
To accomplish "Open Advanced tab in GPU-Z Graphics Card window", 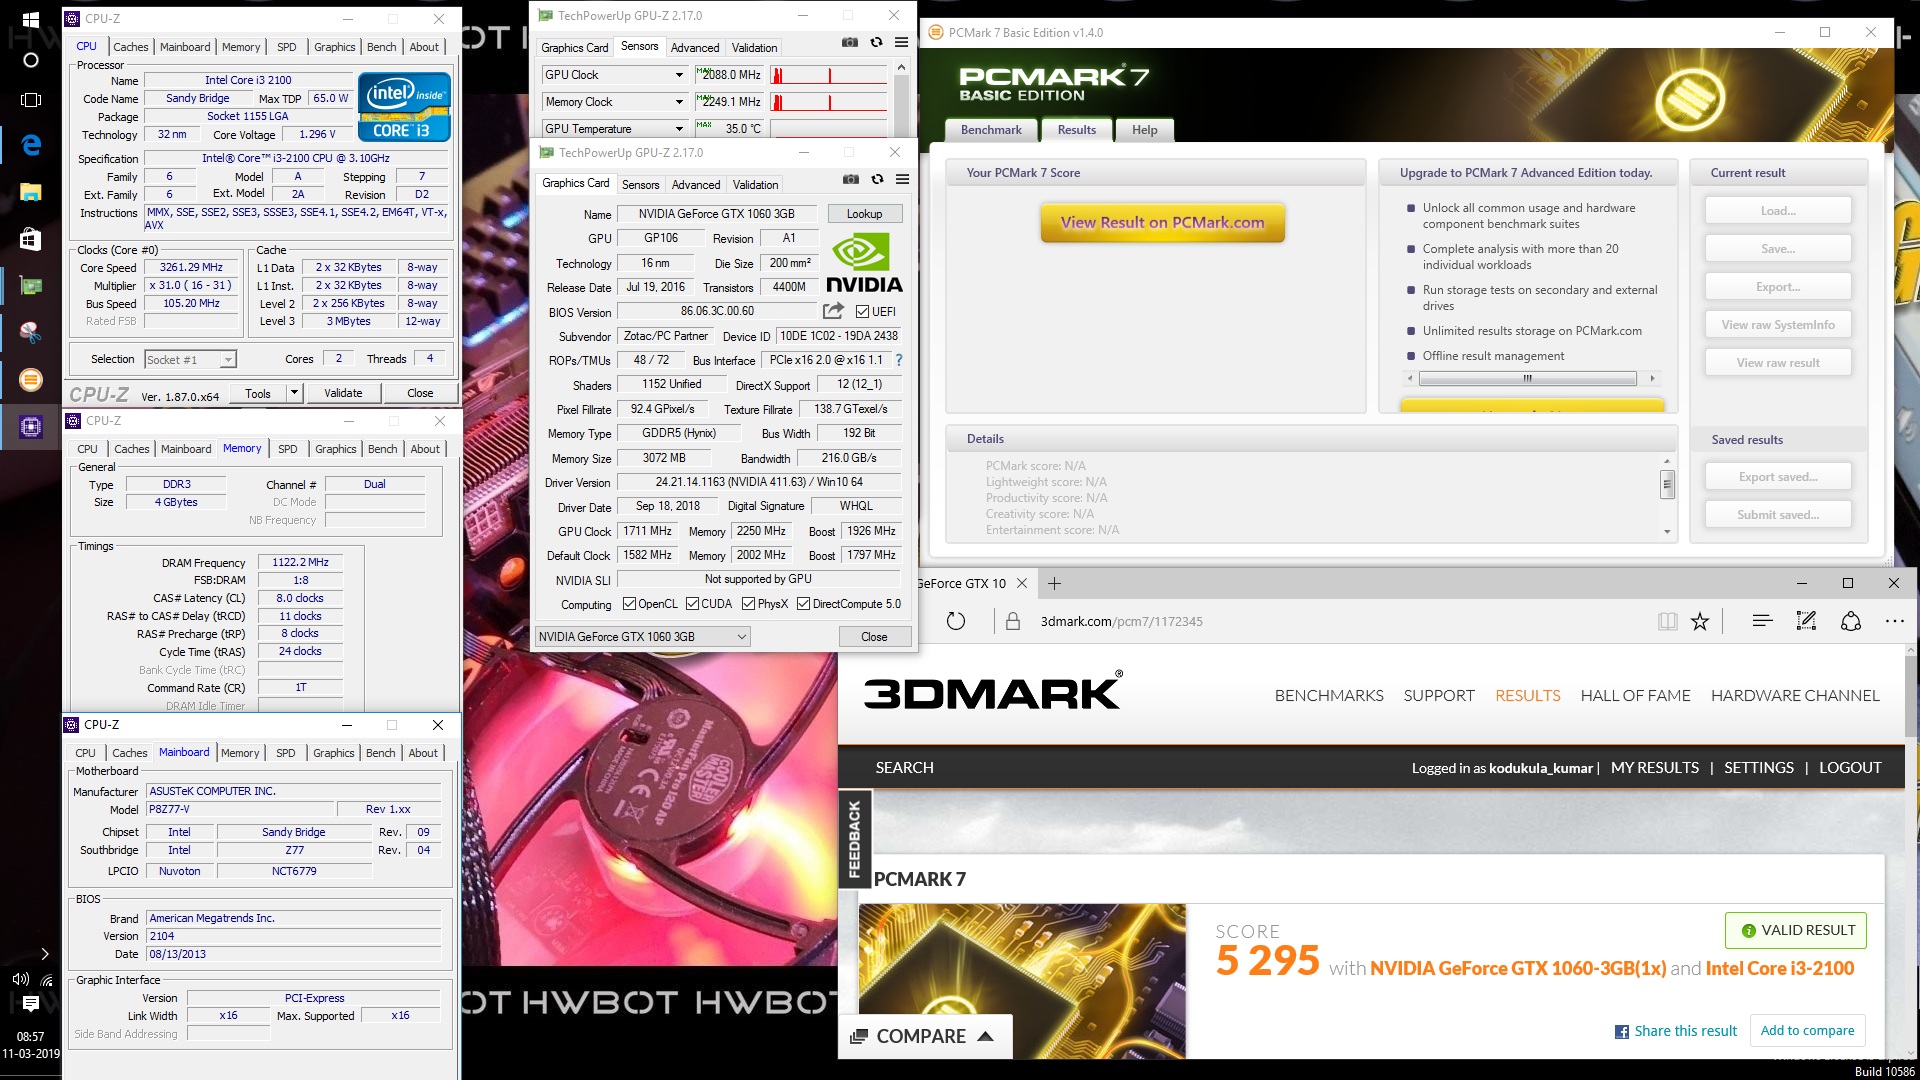I will (696, 185).
